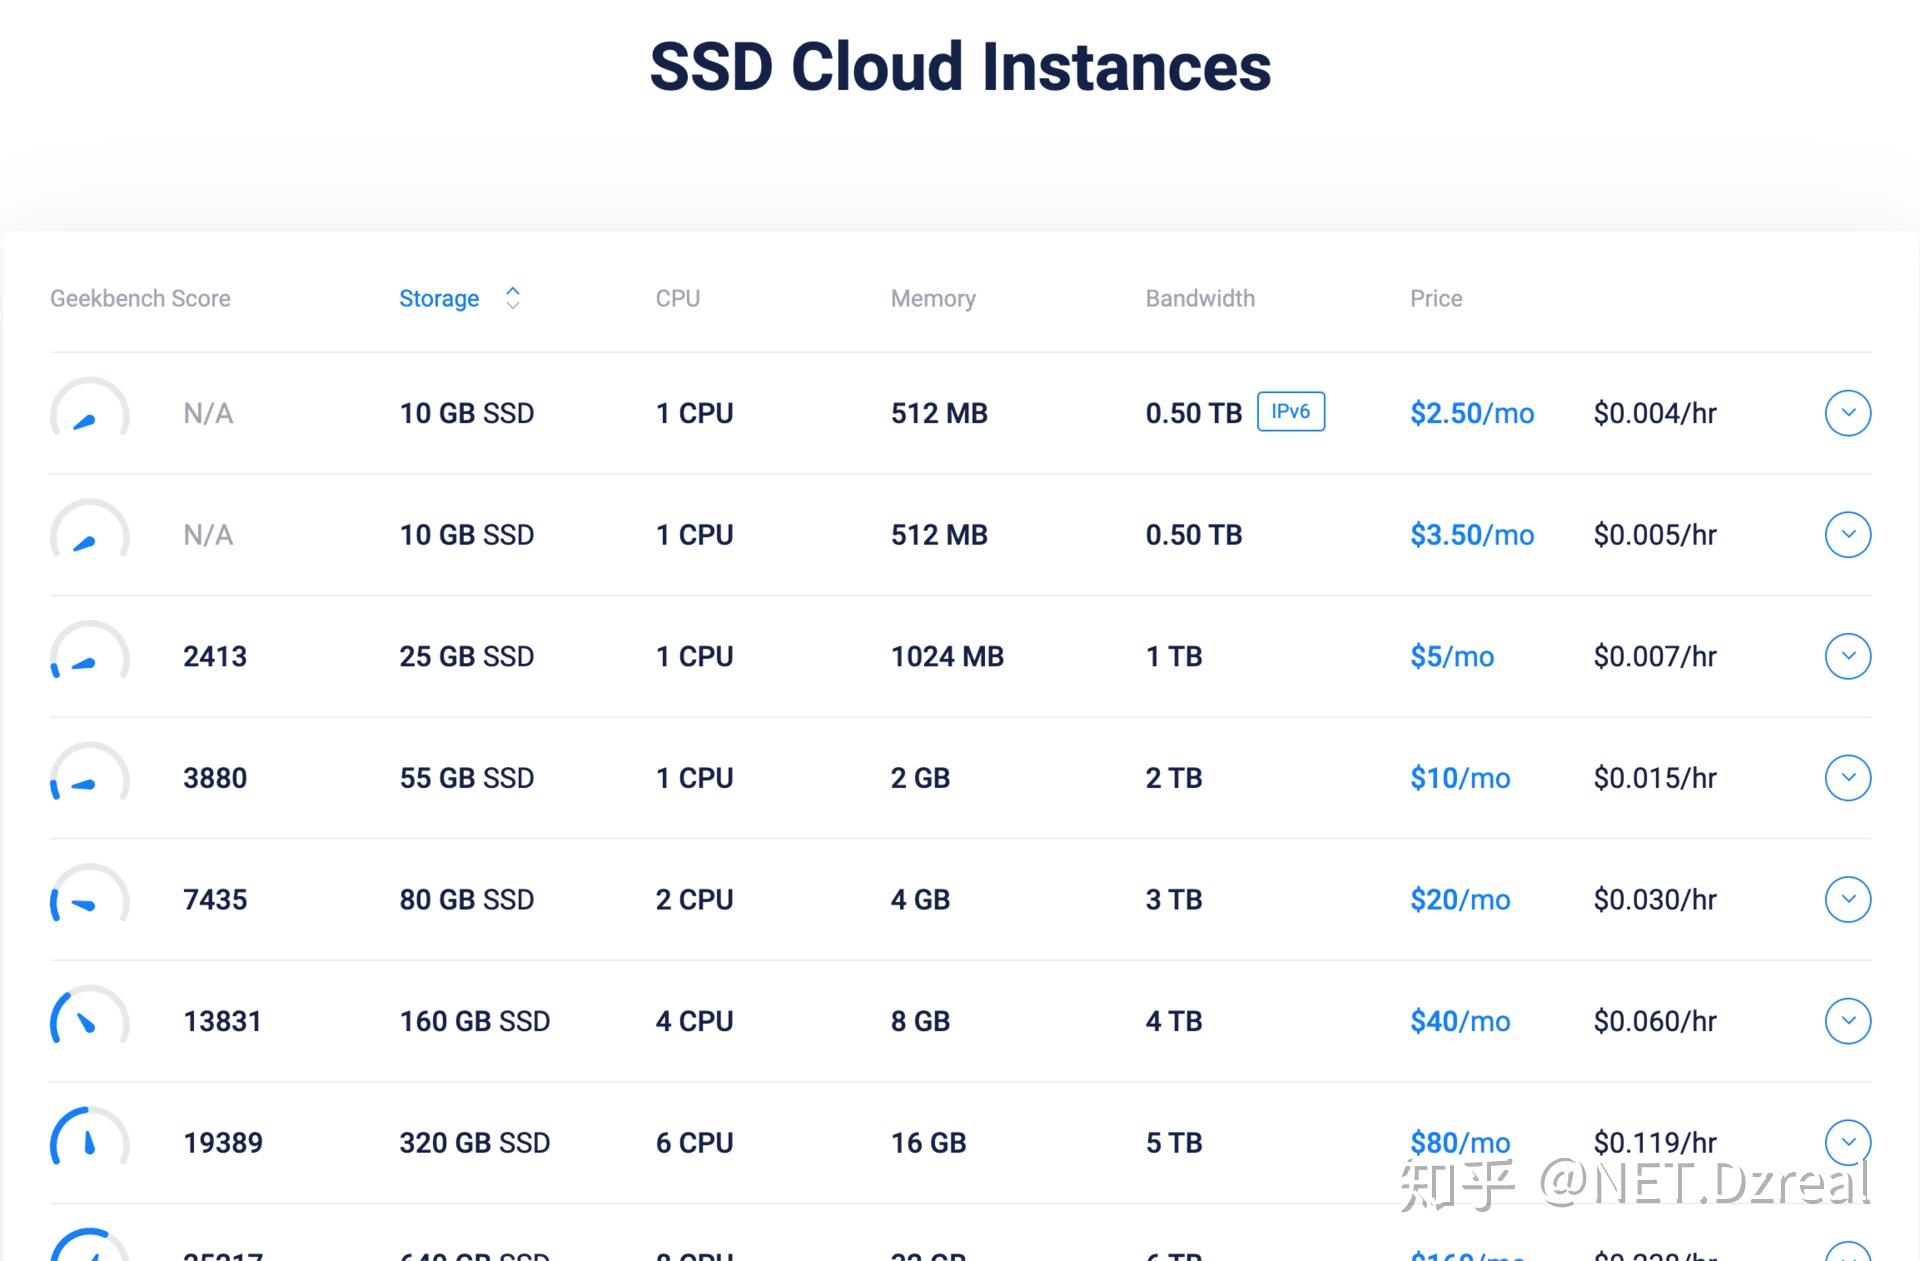Click the Storage sort arrows icon
The height and width of the screenshot is (1261, 1920).
click(513, 298)
